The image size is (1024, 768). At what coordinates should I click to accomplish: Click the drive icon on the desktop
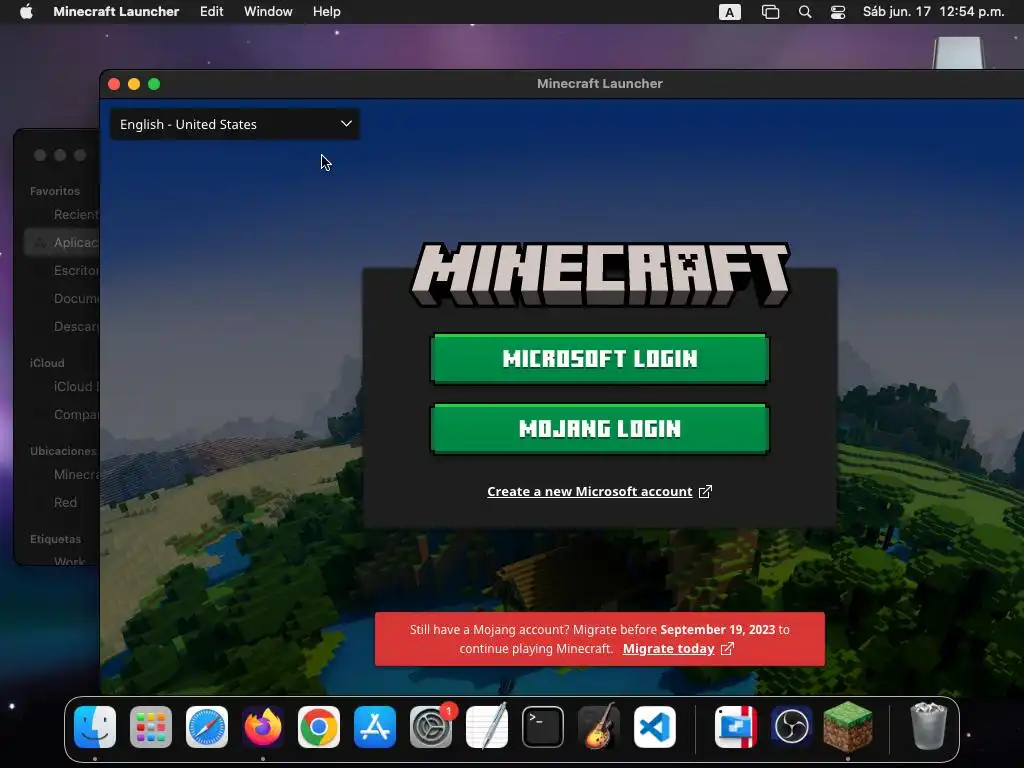coord(958,52)
